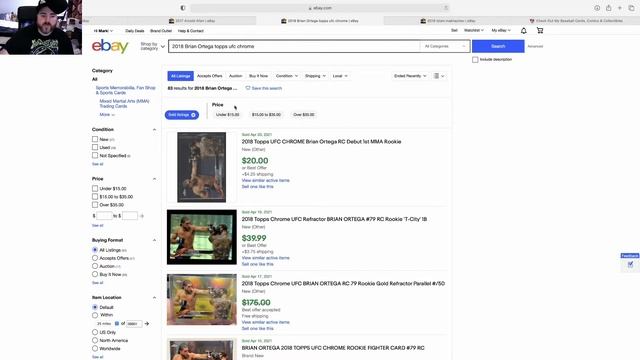Screen dimensions: 640x360
Task: Click the Under $15.00 price chip
Action: coord(227,115)
